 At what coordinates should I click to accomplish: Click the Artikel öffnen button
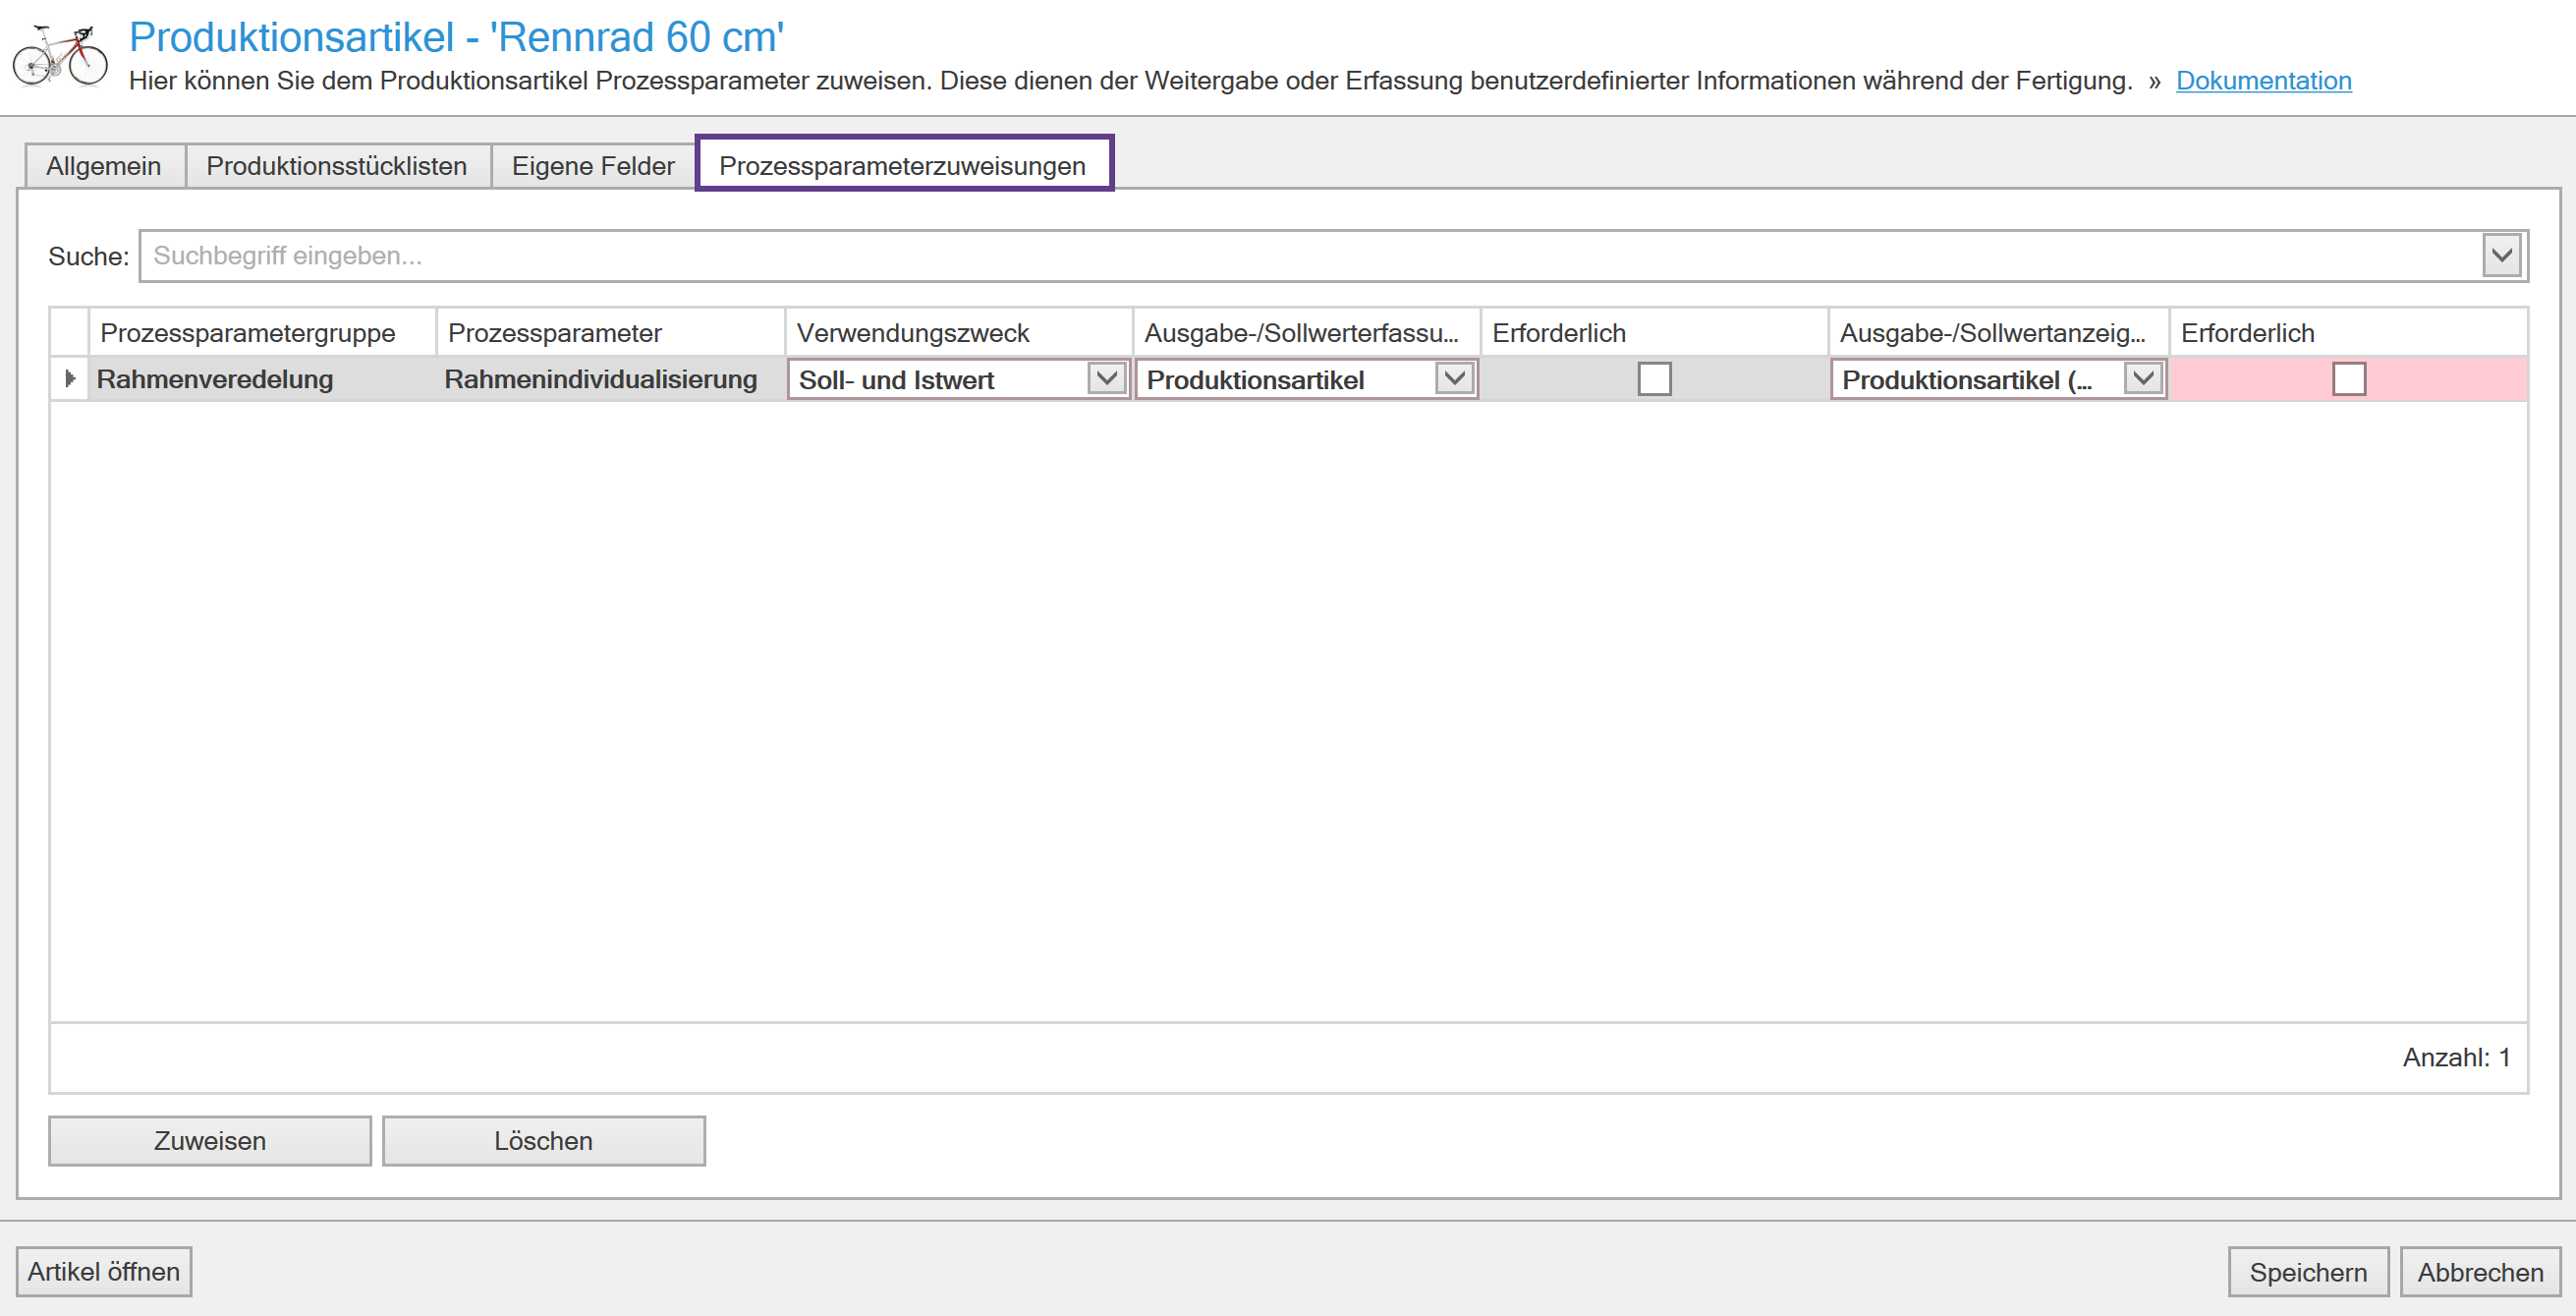103,1272
